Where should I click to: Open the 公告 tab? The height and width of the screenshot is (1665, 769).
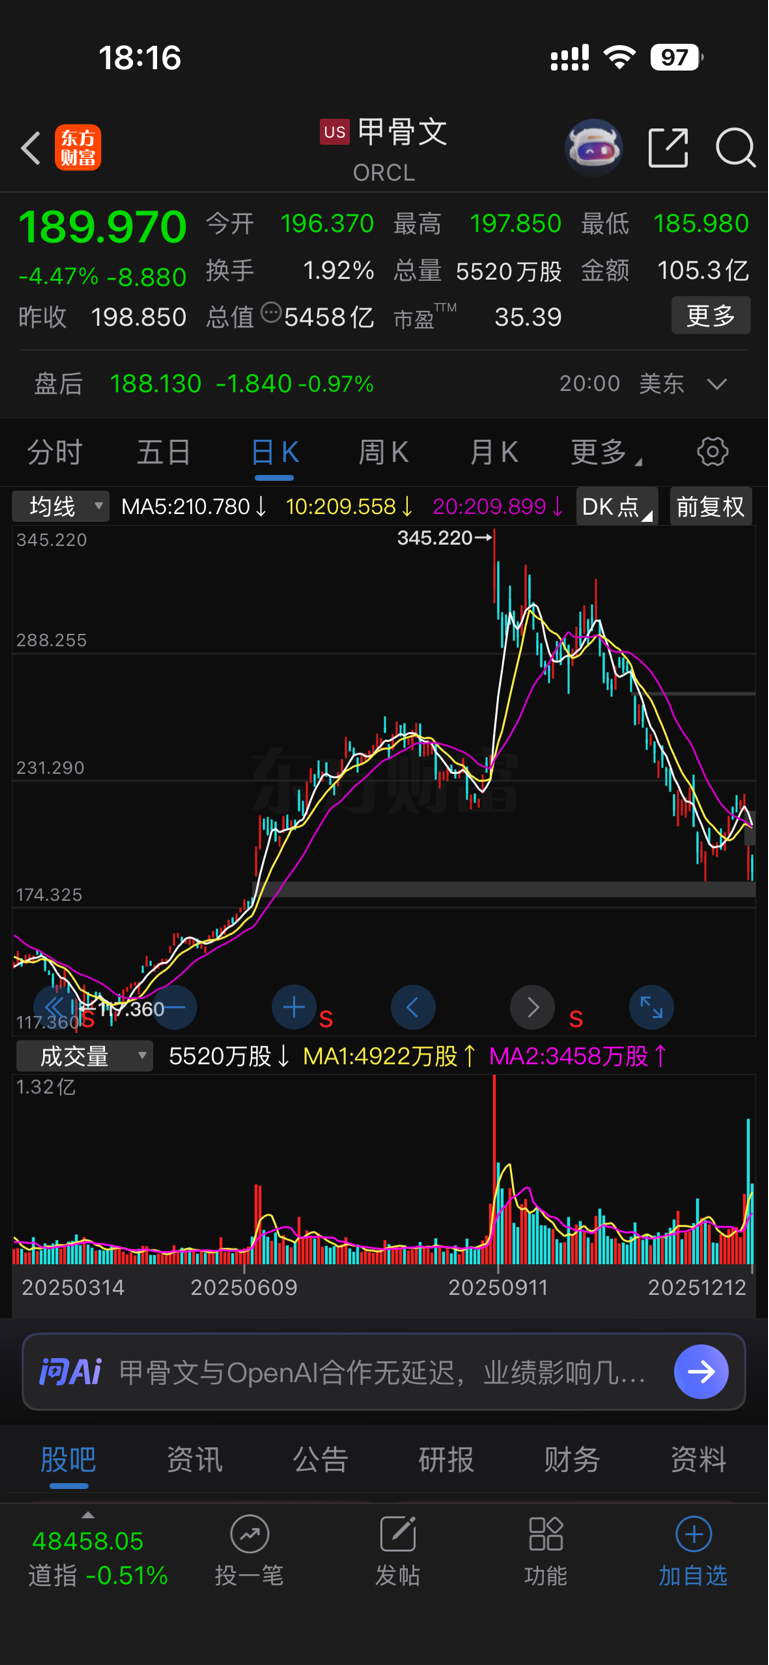pos(321,1460)
